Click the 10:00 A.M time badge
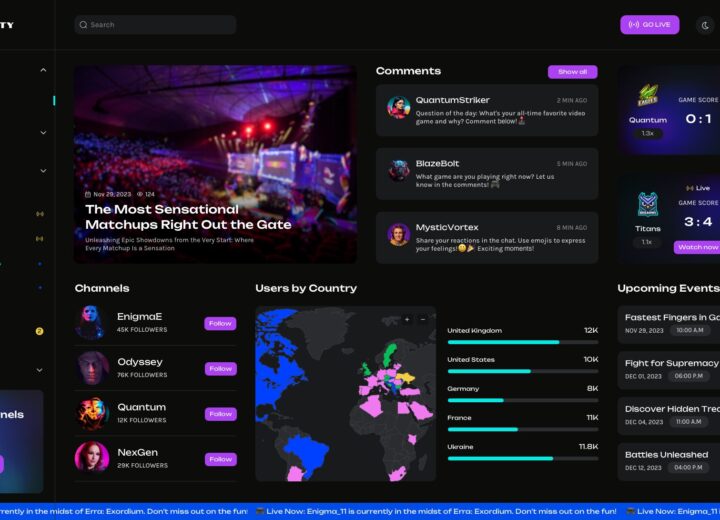Image resolution: width=720 pixels, height=520 pixels. pyautogui.click(x=690, y=330)
